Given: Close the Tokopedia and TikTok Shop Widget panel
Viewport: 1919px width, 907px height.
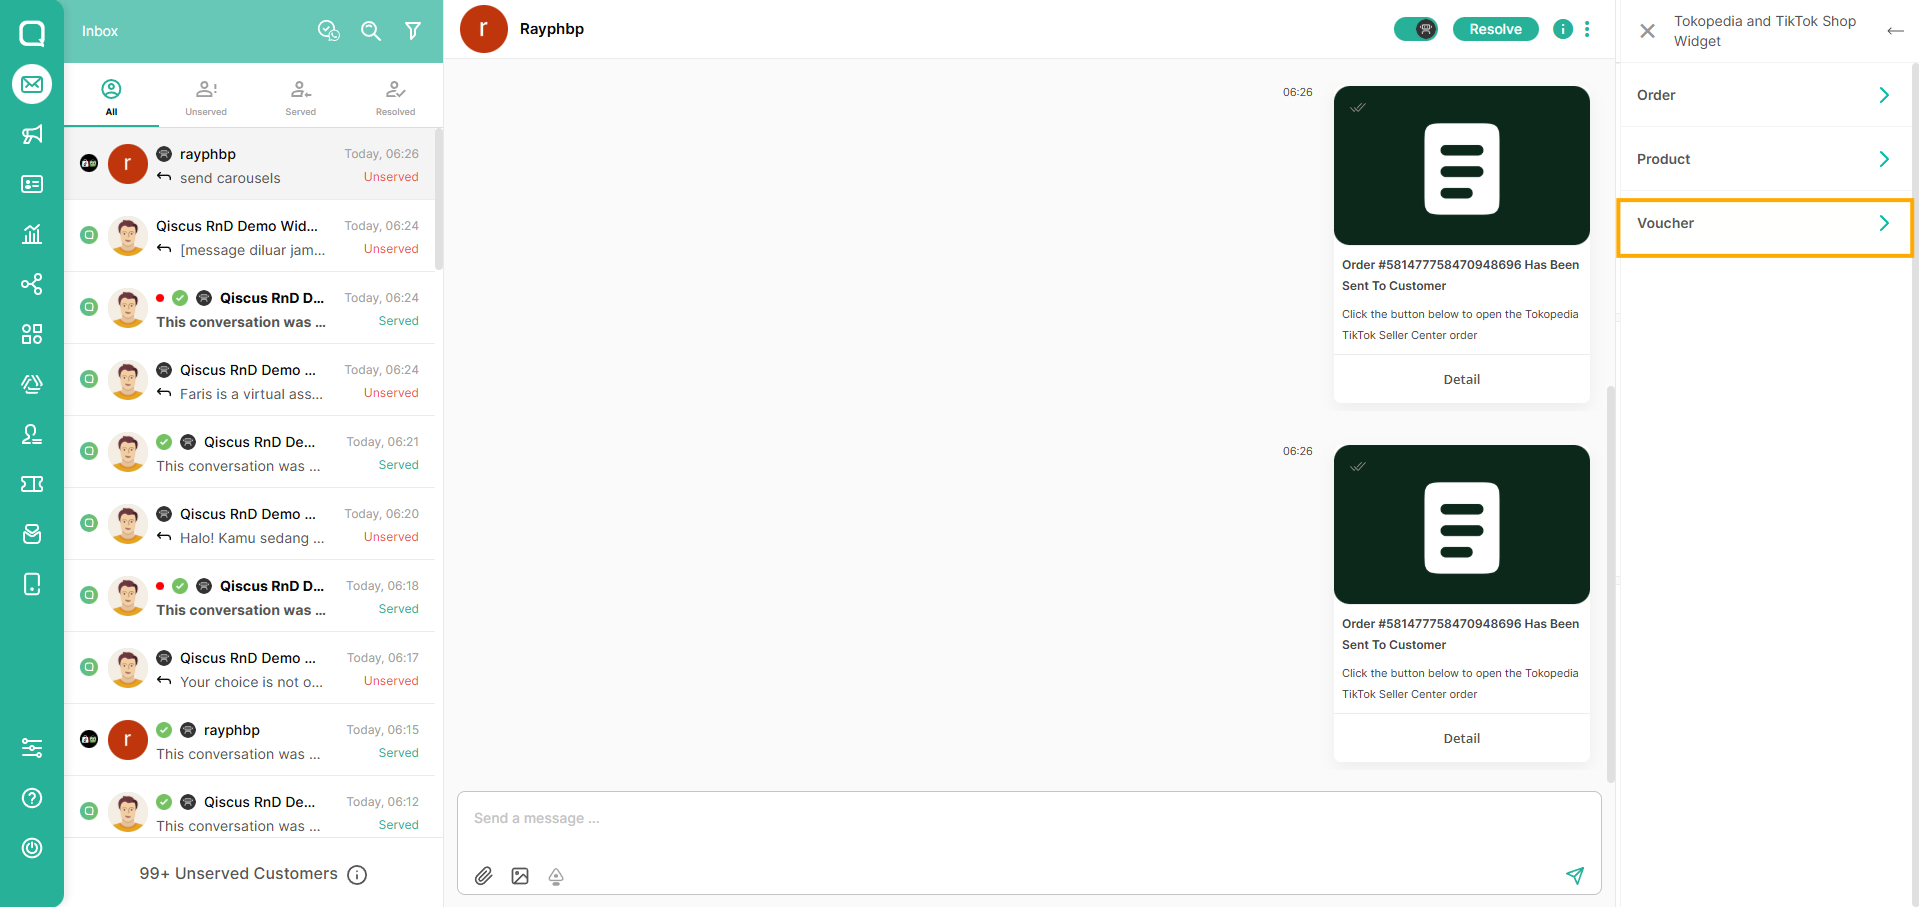Looking at the screenshot, I should click(x=1648, y=31).
